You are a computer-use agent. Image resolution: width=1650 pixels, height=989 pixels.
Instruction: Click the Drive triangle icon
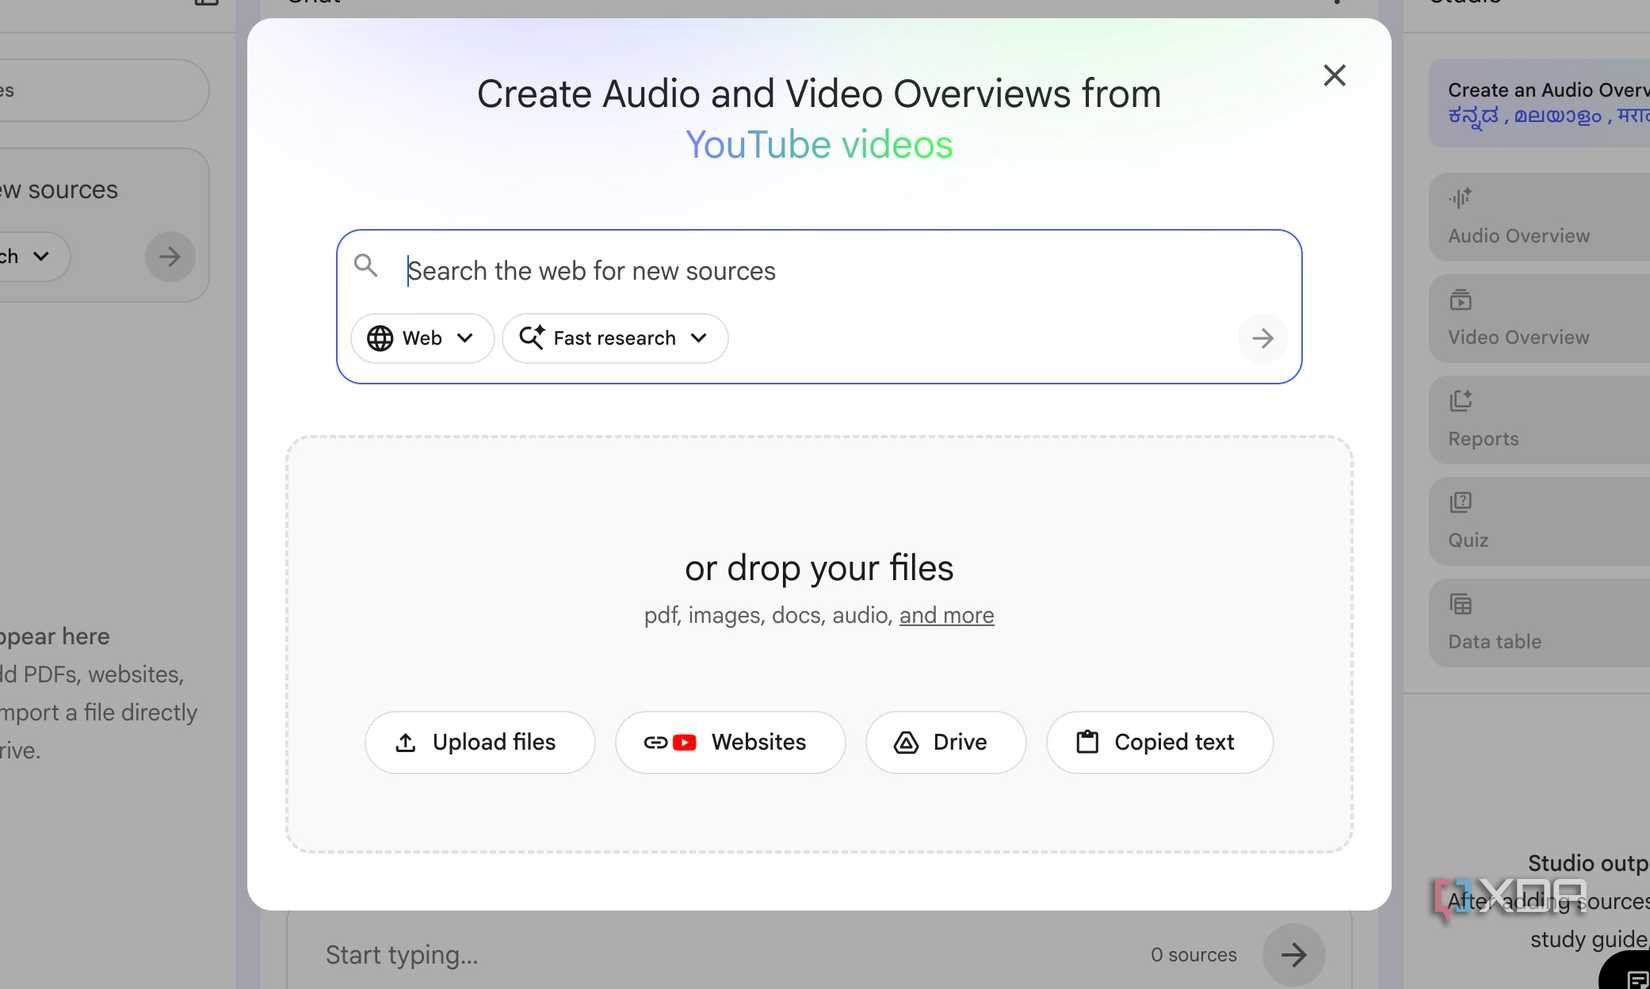click(906, 742)
